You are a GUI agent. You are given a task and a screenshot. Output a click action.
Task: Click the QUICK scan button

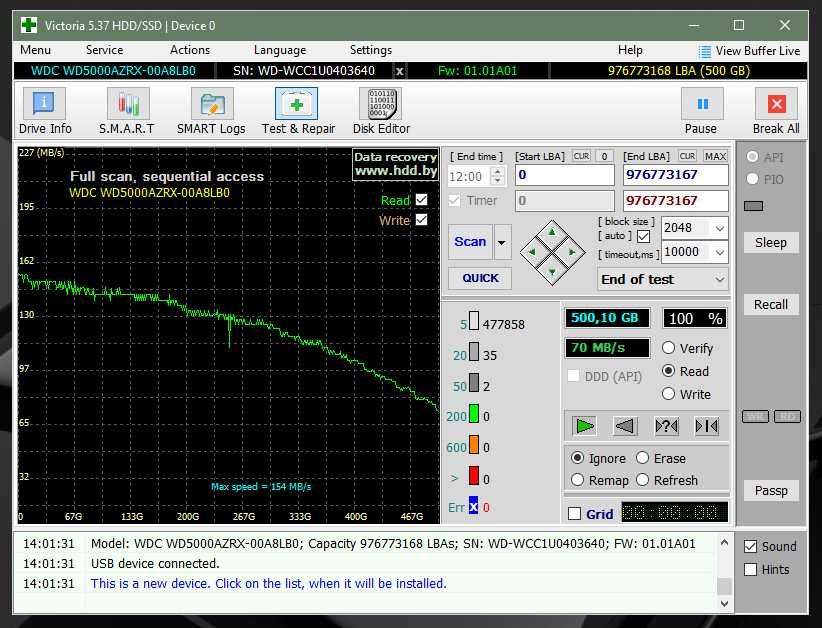click(x=480, y=279)
